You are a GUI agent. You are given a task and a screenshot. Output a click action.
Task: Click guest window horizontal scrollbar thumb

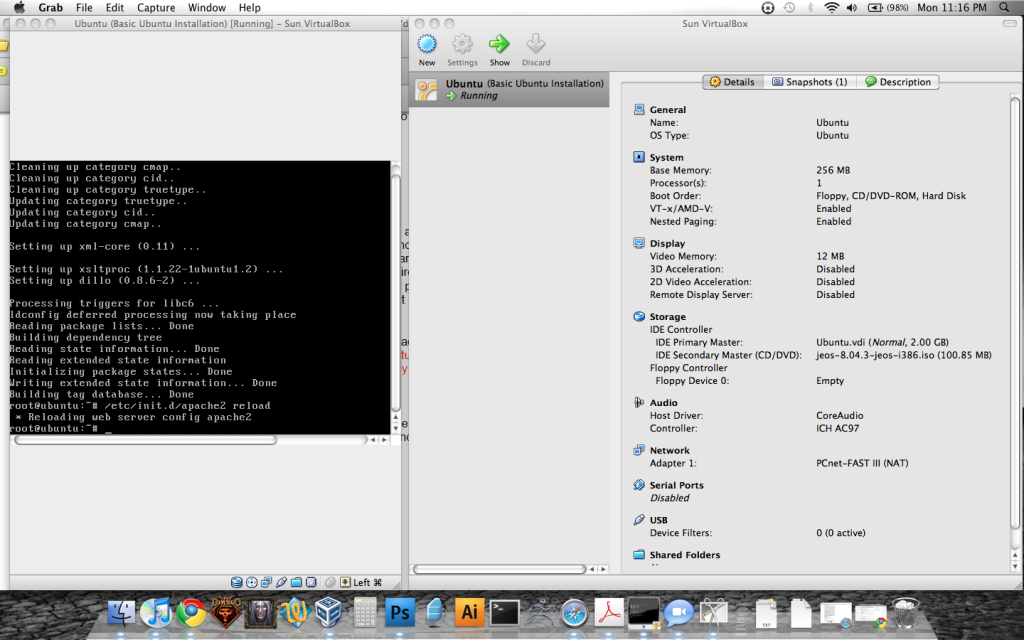tap(145, 440)
